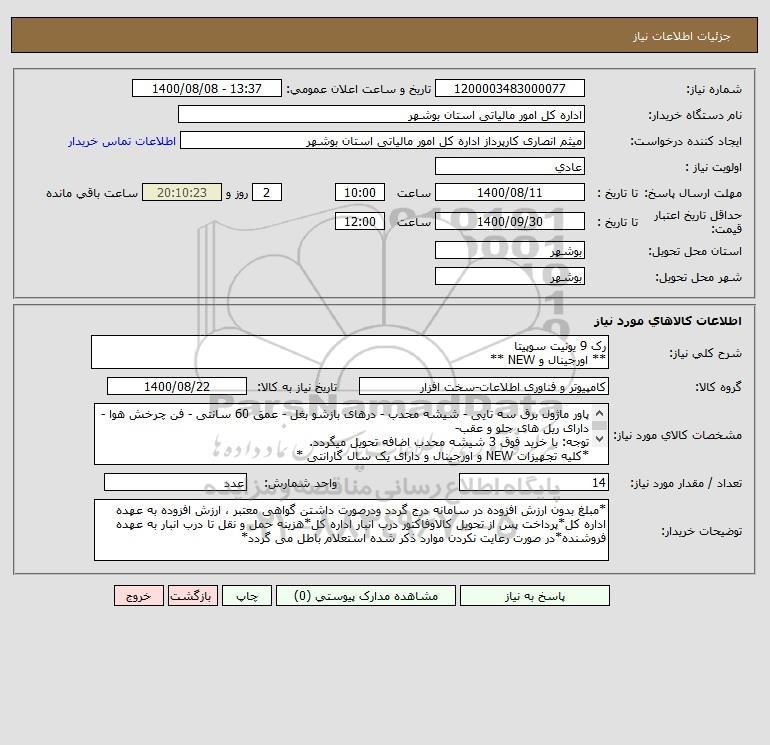The width and height of the screenshot is (770, 745).
Task: Click the goods group field کامپیوتر و فناوری
Action: (x=484, y=386)
